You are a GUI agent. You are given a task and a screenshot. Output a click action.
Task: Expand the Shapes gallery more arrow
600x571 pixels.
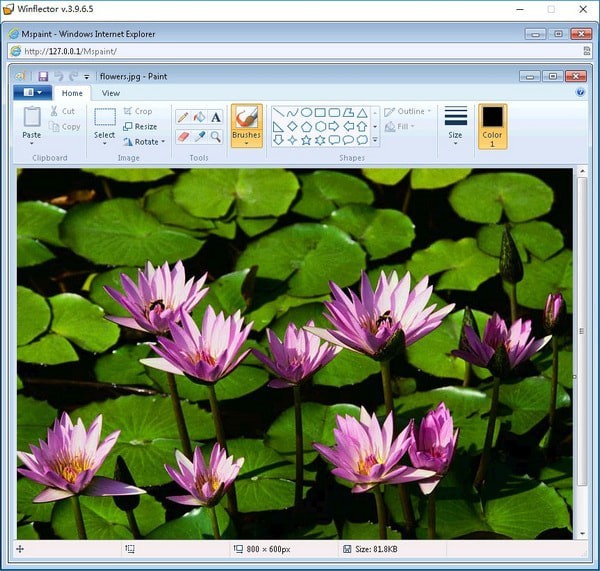point(376,141)
